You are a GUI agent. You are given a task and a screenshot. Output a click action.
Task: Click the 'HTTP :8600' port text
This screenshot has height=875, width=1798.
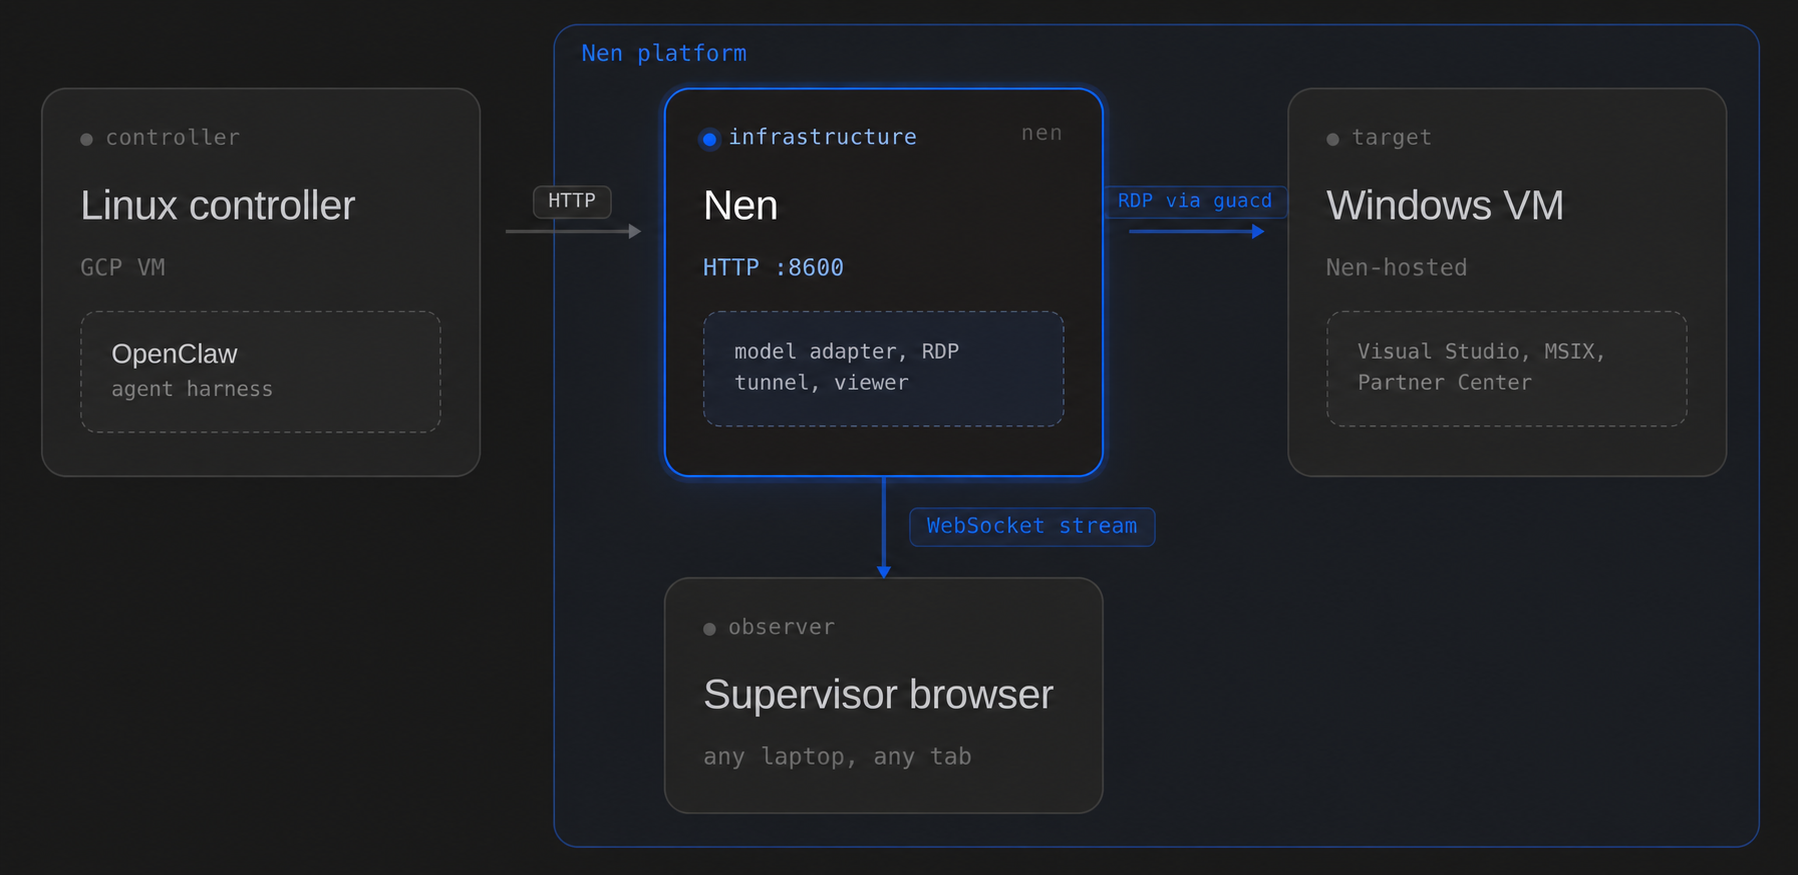click(x=773, y=268)
